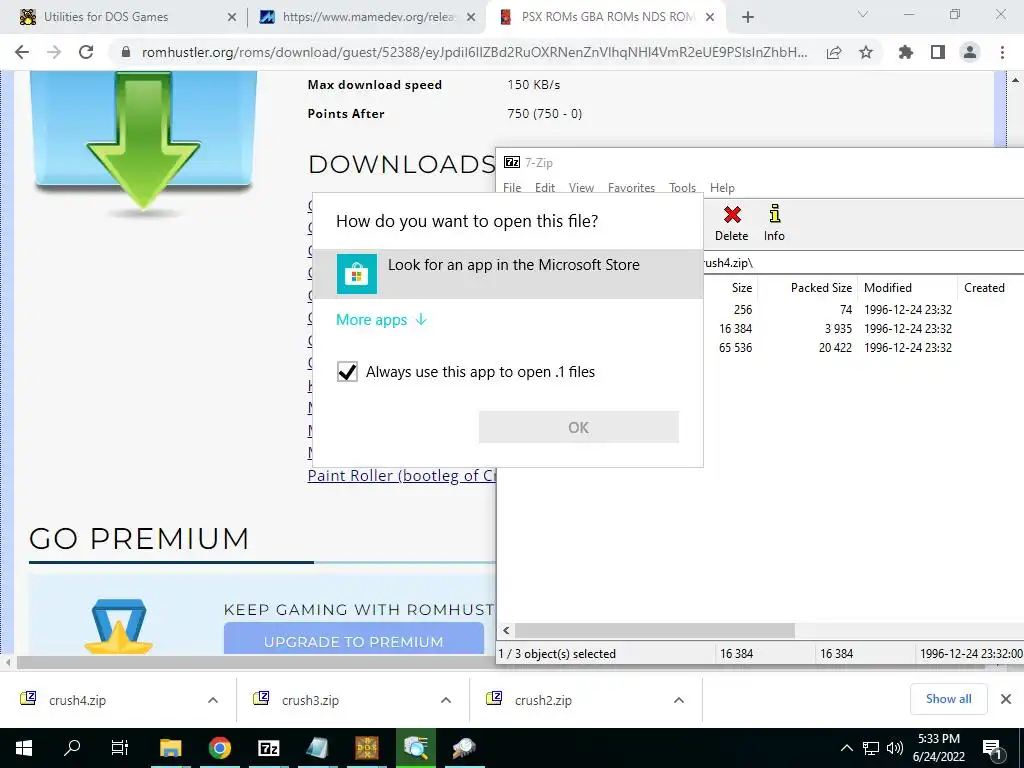Open crush4.zip download options chevron
This screenshot has width=1024, height=768.
(213, 700)
